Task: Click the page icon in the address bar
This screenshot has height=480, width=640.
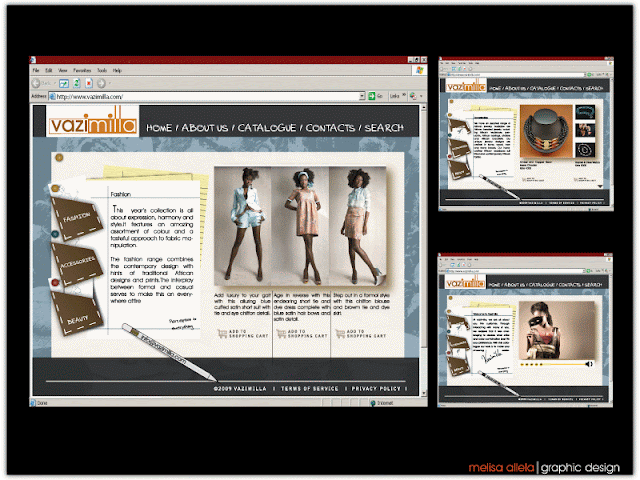Action: tap(52, 97)
